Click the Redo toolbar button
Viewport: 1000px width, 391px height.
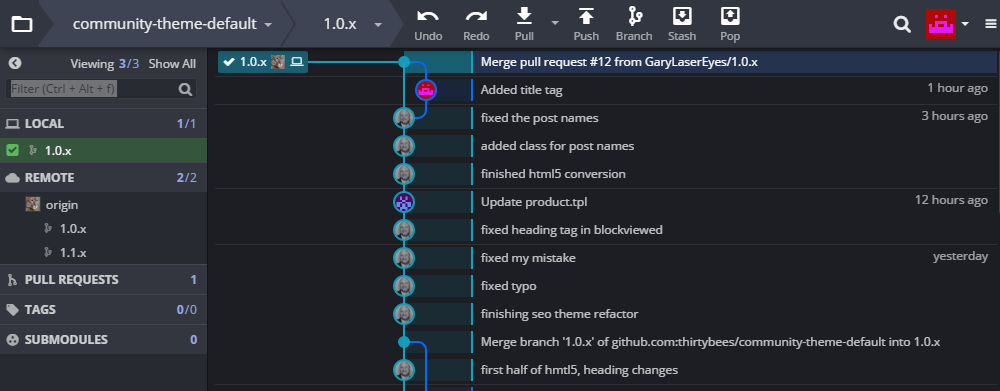[476, 24]
